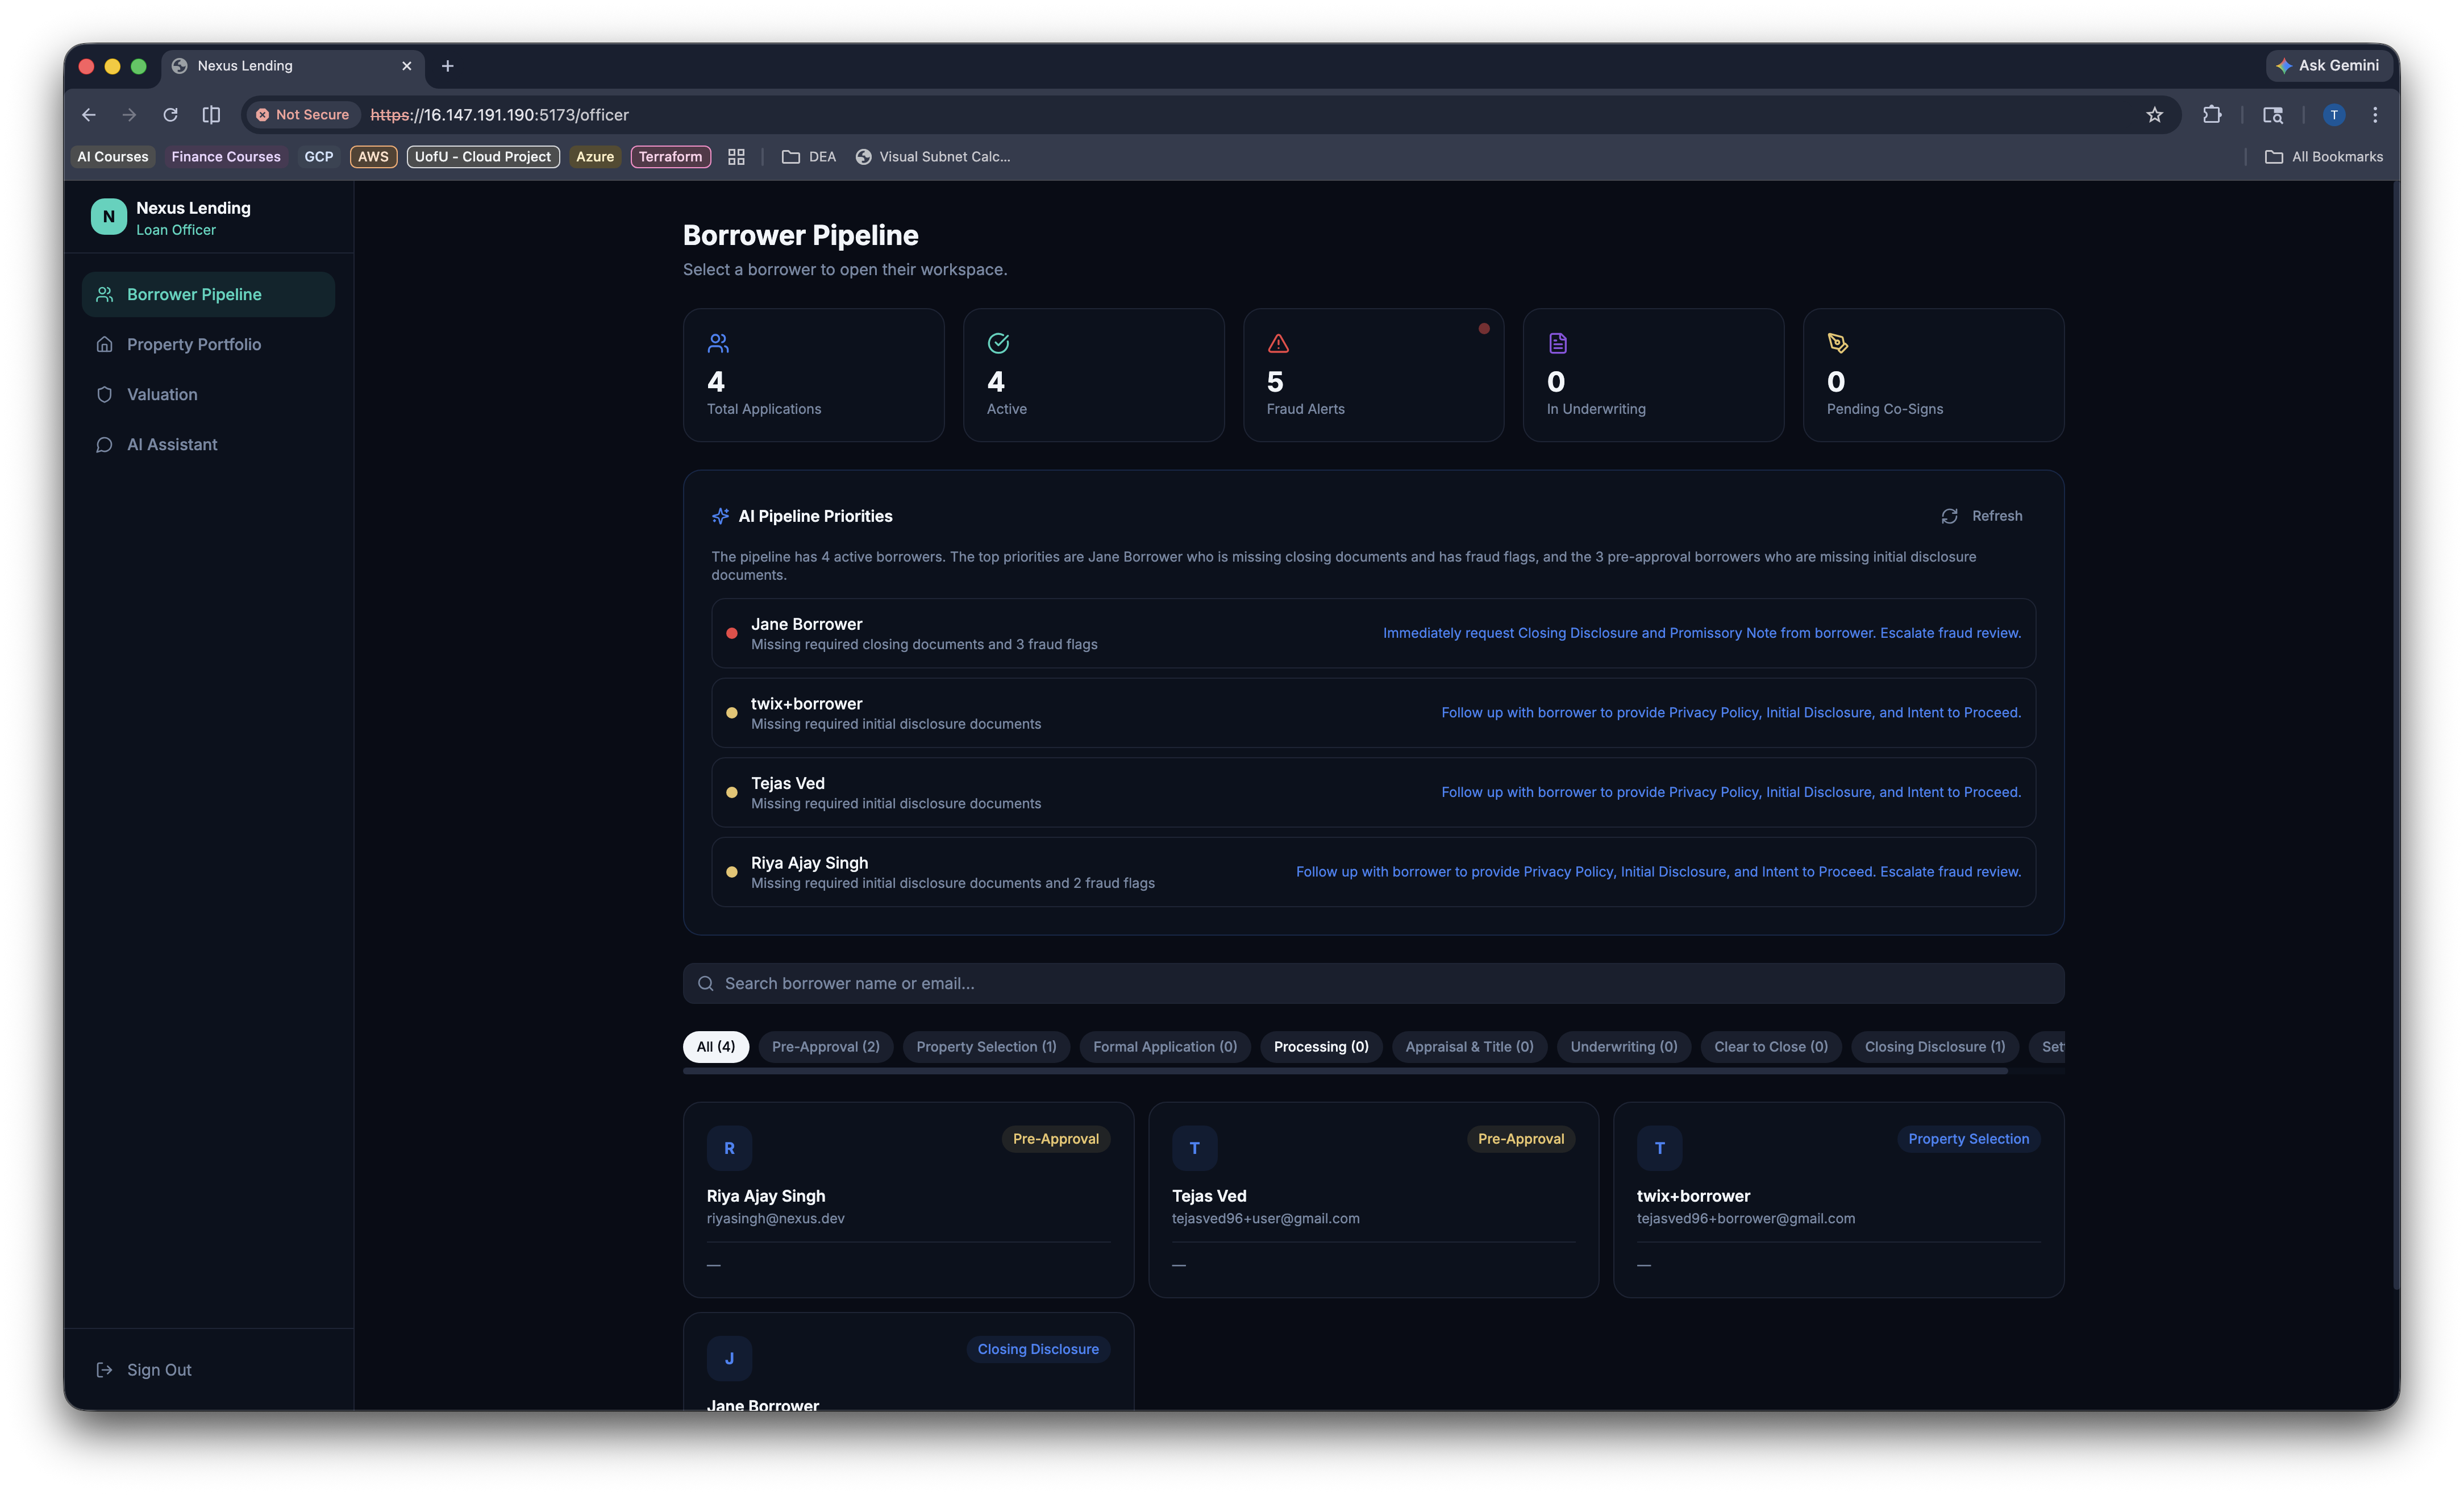This screenshot has width=2464, height=1495.
Task: Click the Active checkmark circle icon
Action: [x=998, y=344]
